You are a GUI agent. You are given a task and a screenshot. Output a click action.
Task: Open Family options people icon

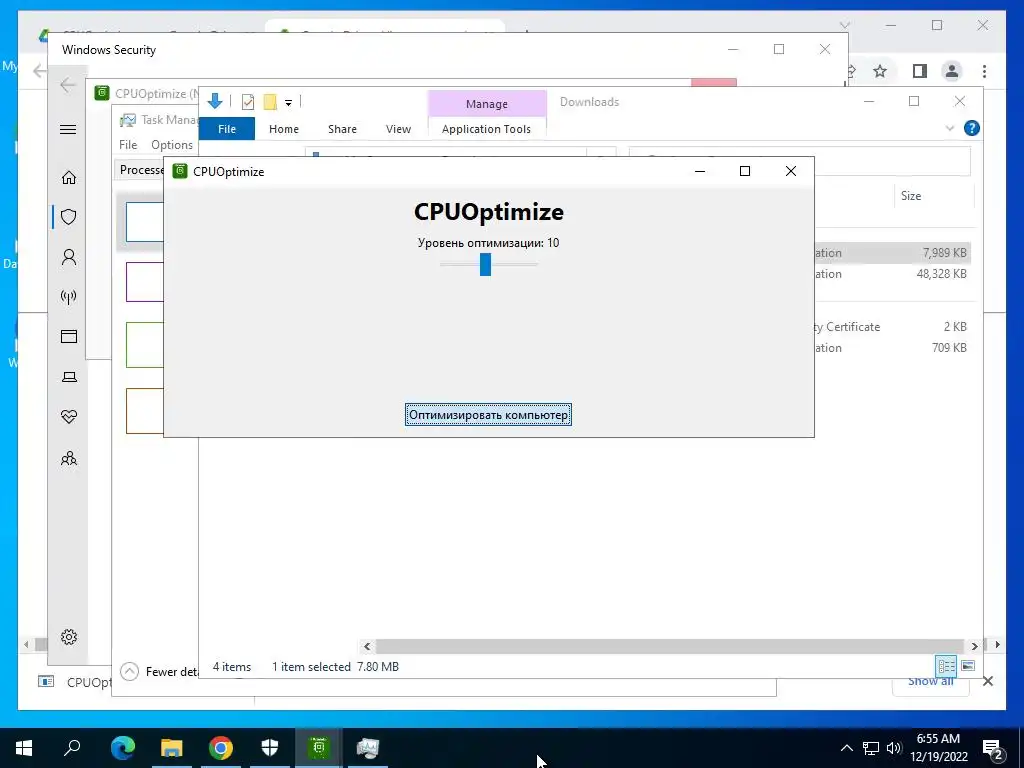coord(69,458)
